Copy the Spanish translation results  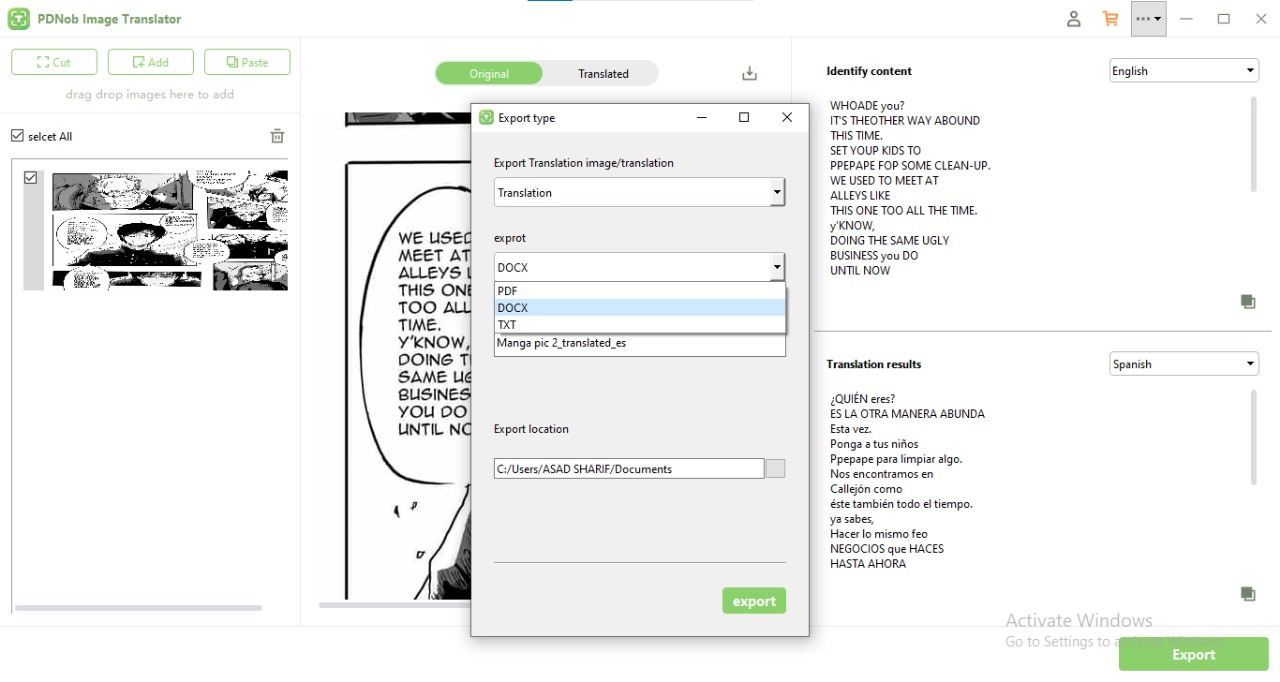click(1248, 593)
